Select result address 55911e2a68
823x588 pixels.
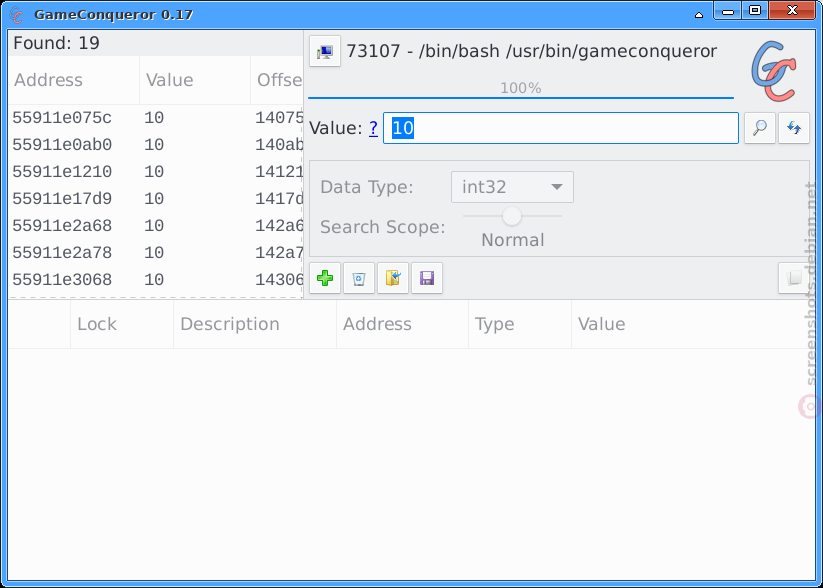click(x=62, y=226)
